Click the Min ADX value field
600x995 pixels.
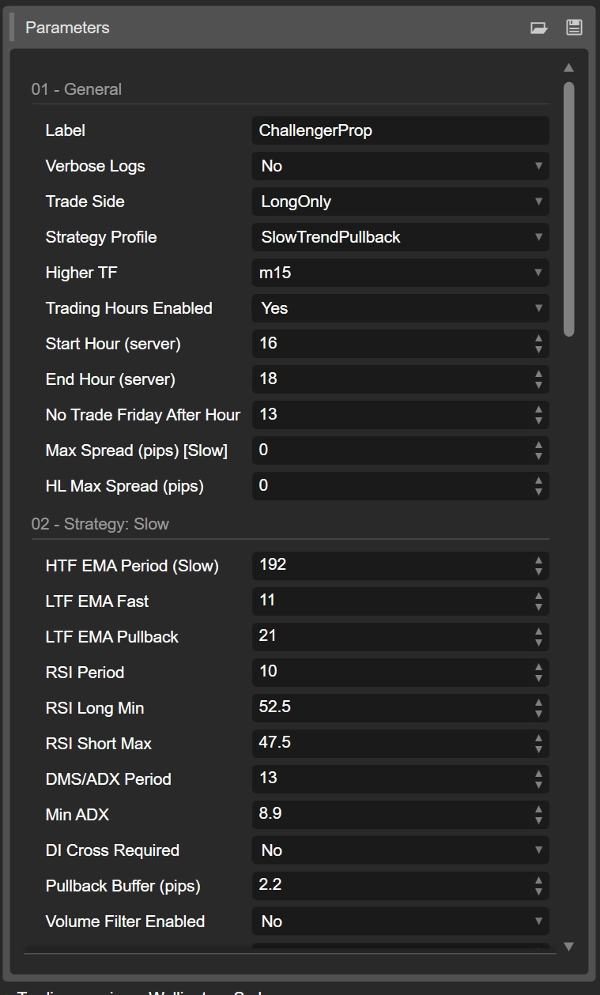[390, 814]
